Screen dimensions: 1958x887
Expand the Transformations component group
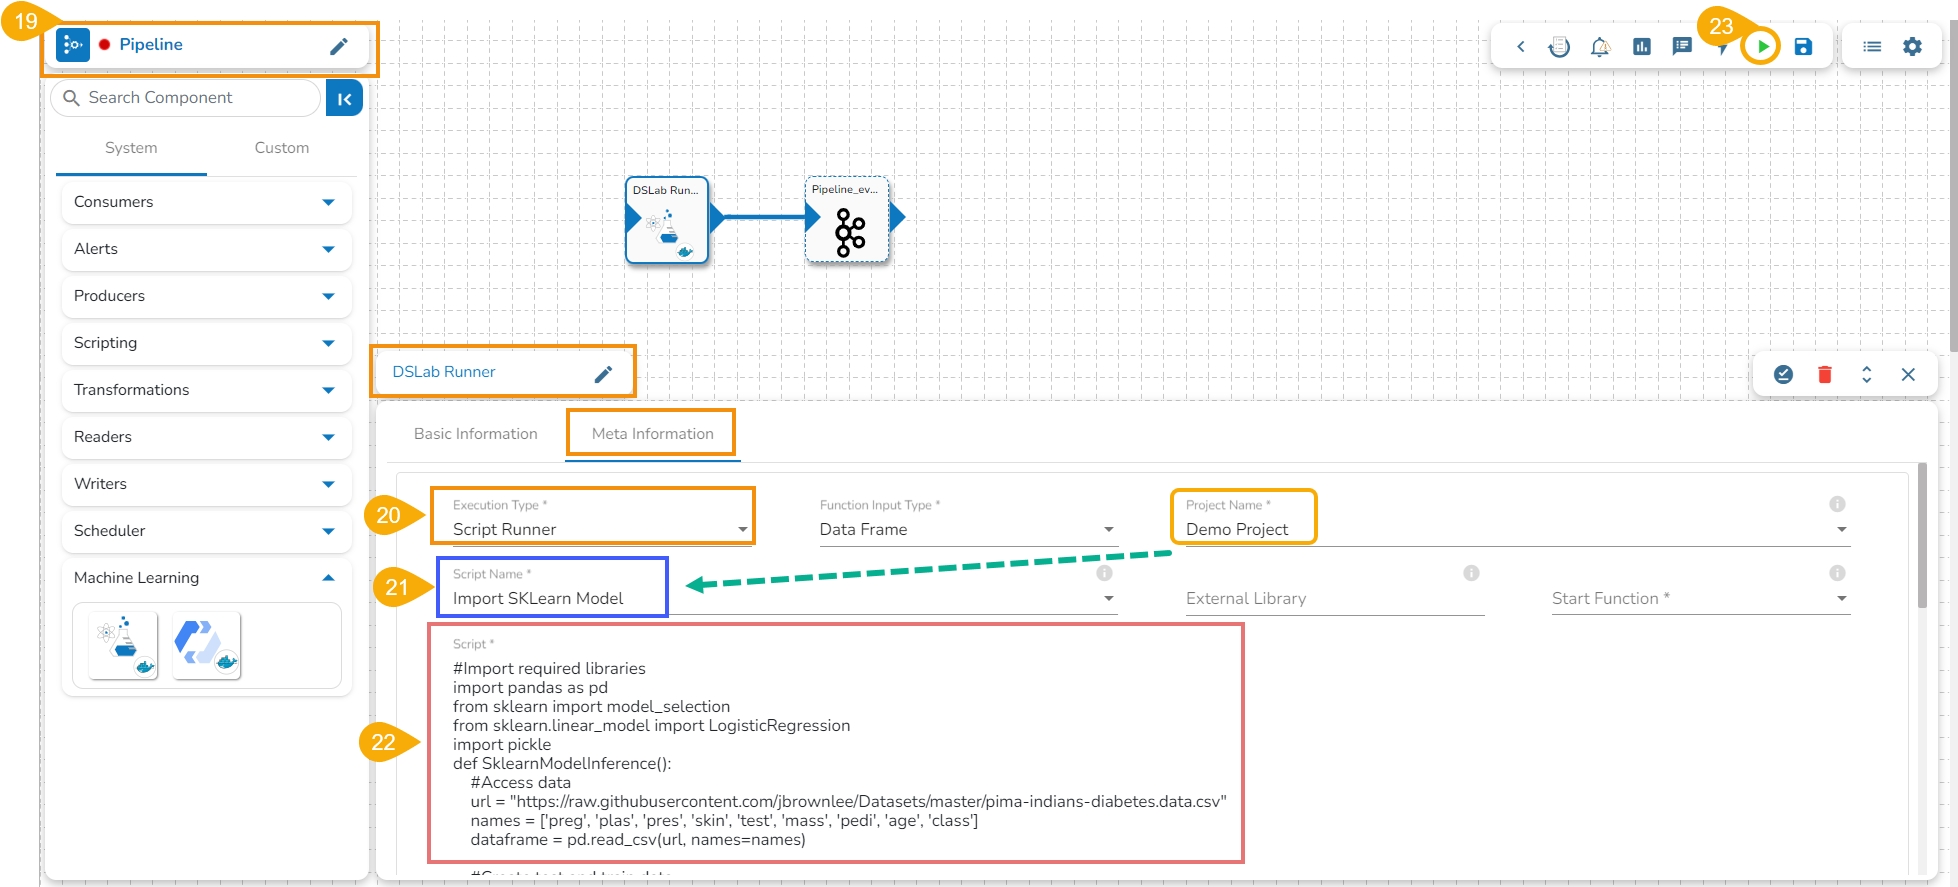206,390
